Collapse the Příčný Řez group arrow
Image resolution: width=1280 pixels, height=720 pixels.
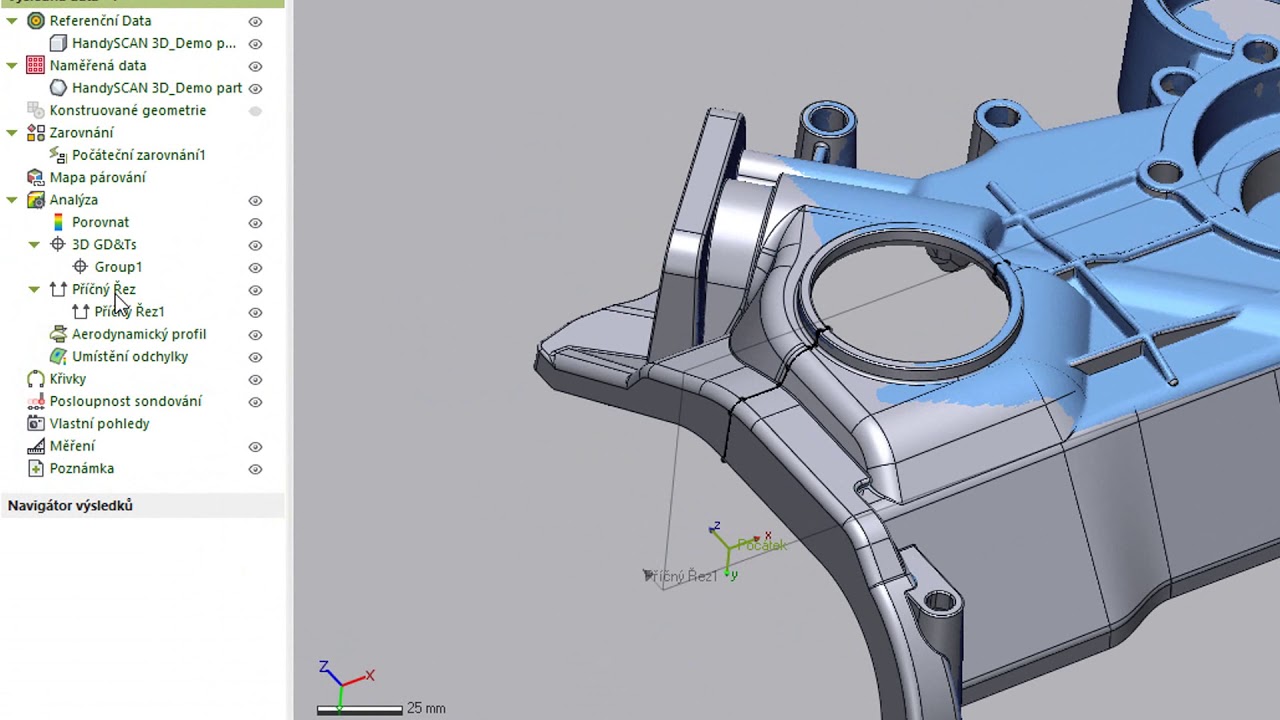34,289
